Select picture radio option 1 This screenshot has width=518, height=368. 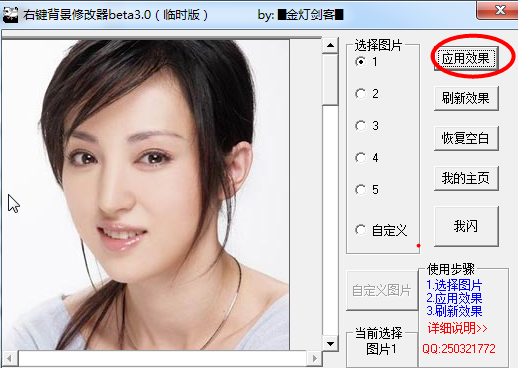[367, 62]
